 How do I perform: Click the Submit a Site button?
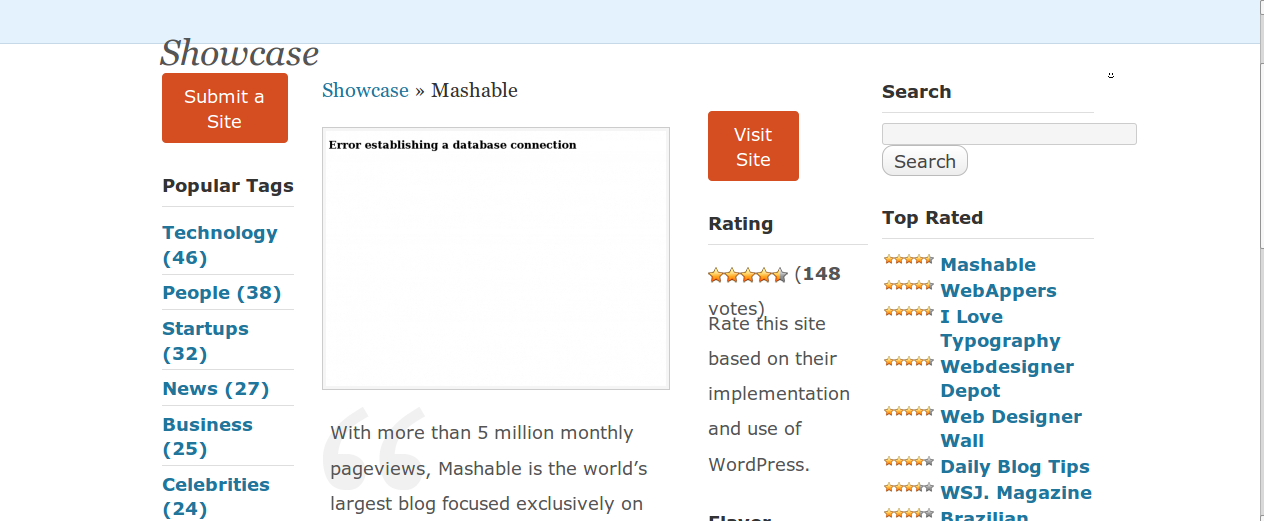pyautogui.click(x=225, y=108)
